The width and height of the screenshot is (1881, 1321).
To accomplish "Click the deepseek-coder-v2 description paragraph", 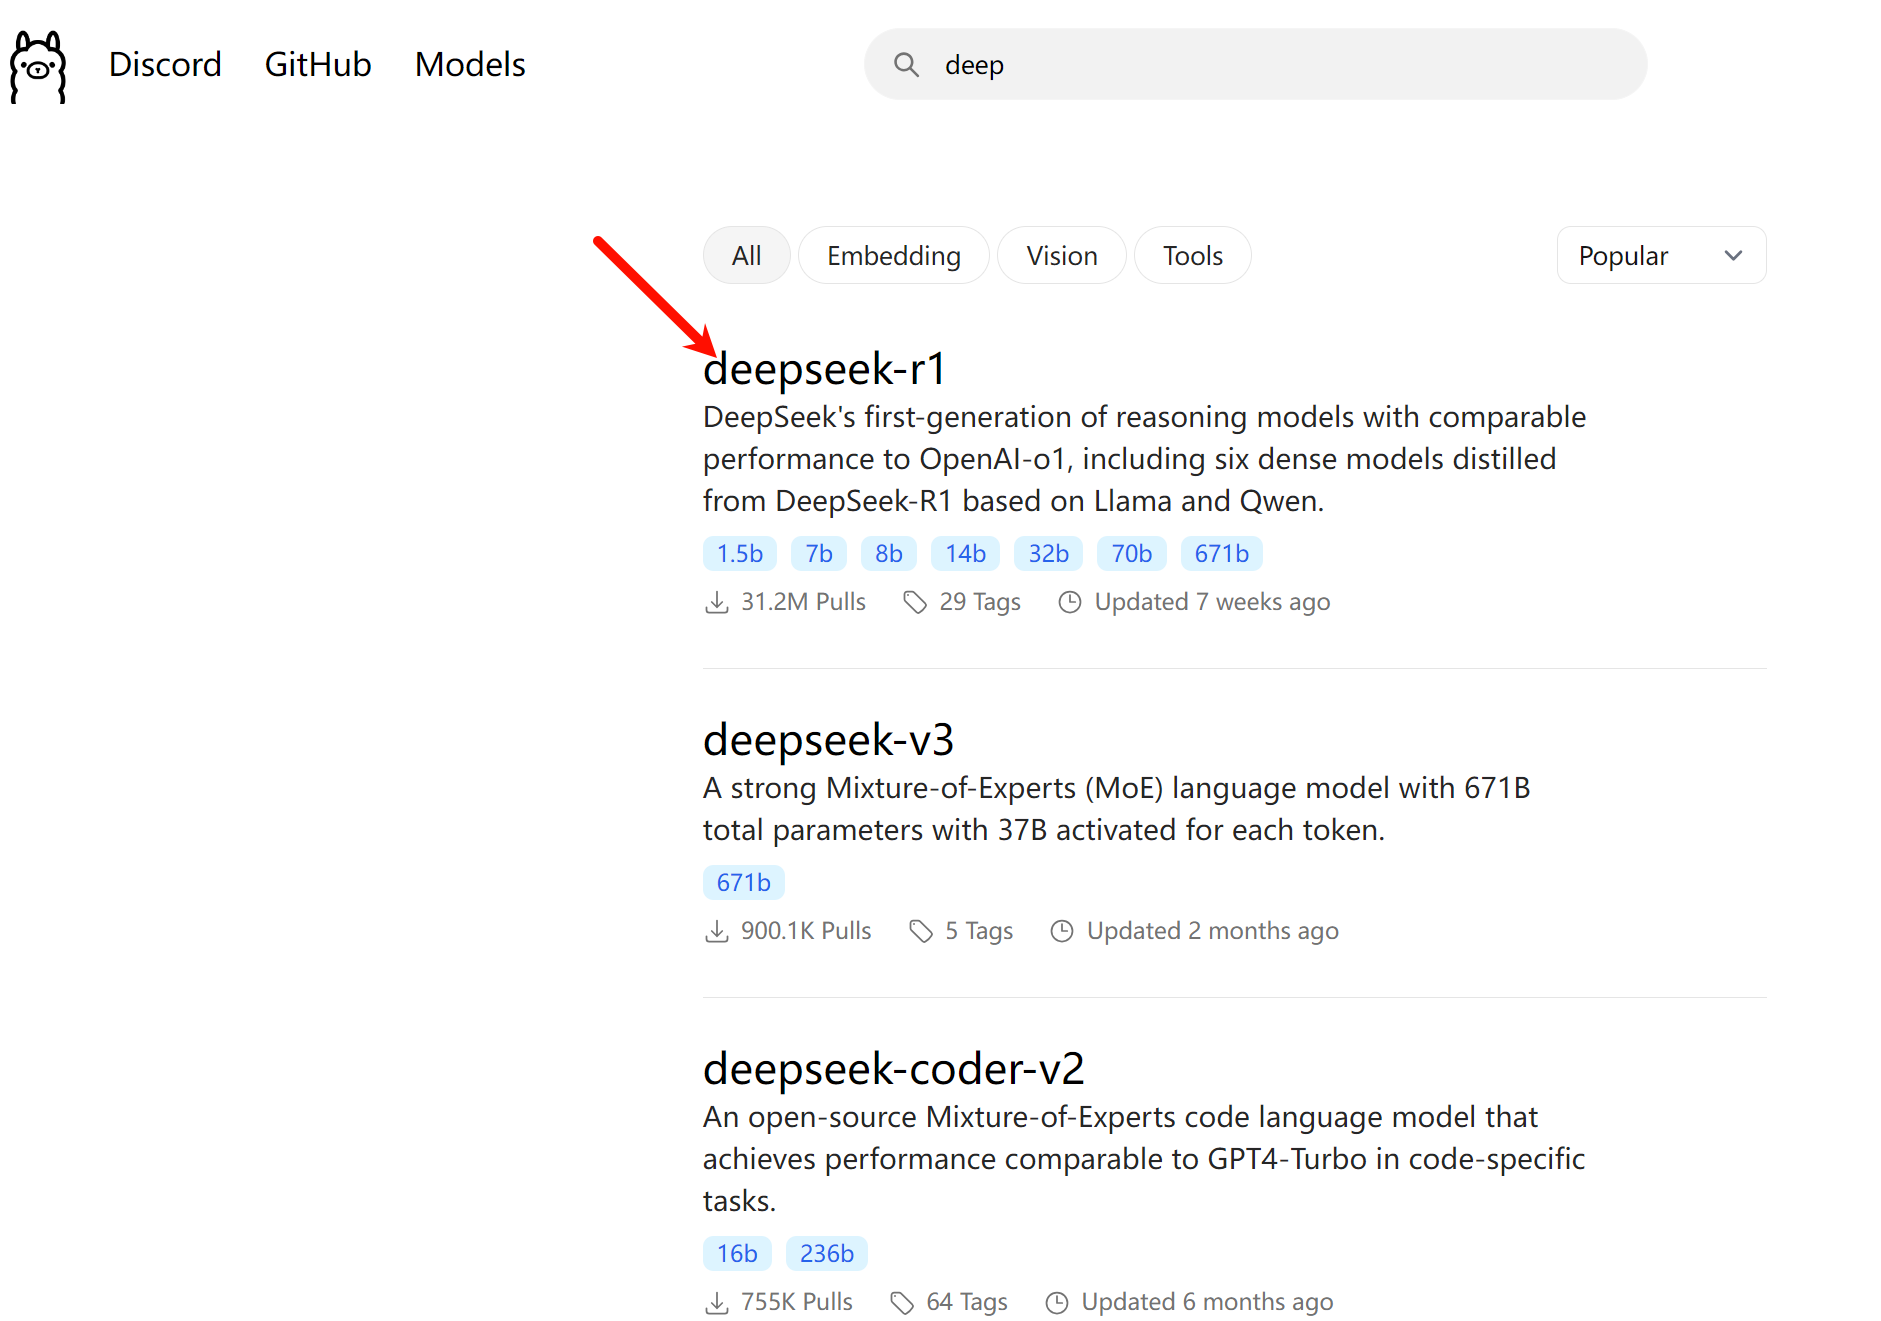I will pyautogui.click(x=1144, y=1159).
